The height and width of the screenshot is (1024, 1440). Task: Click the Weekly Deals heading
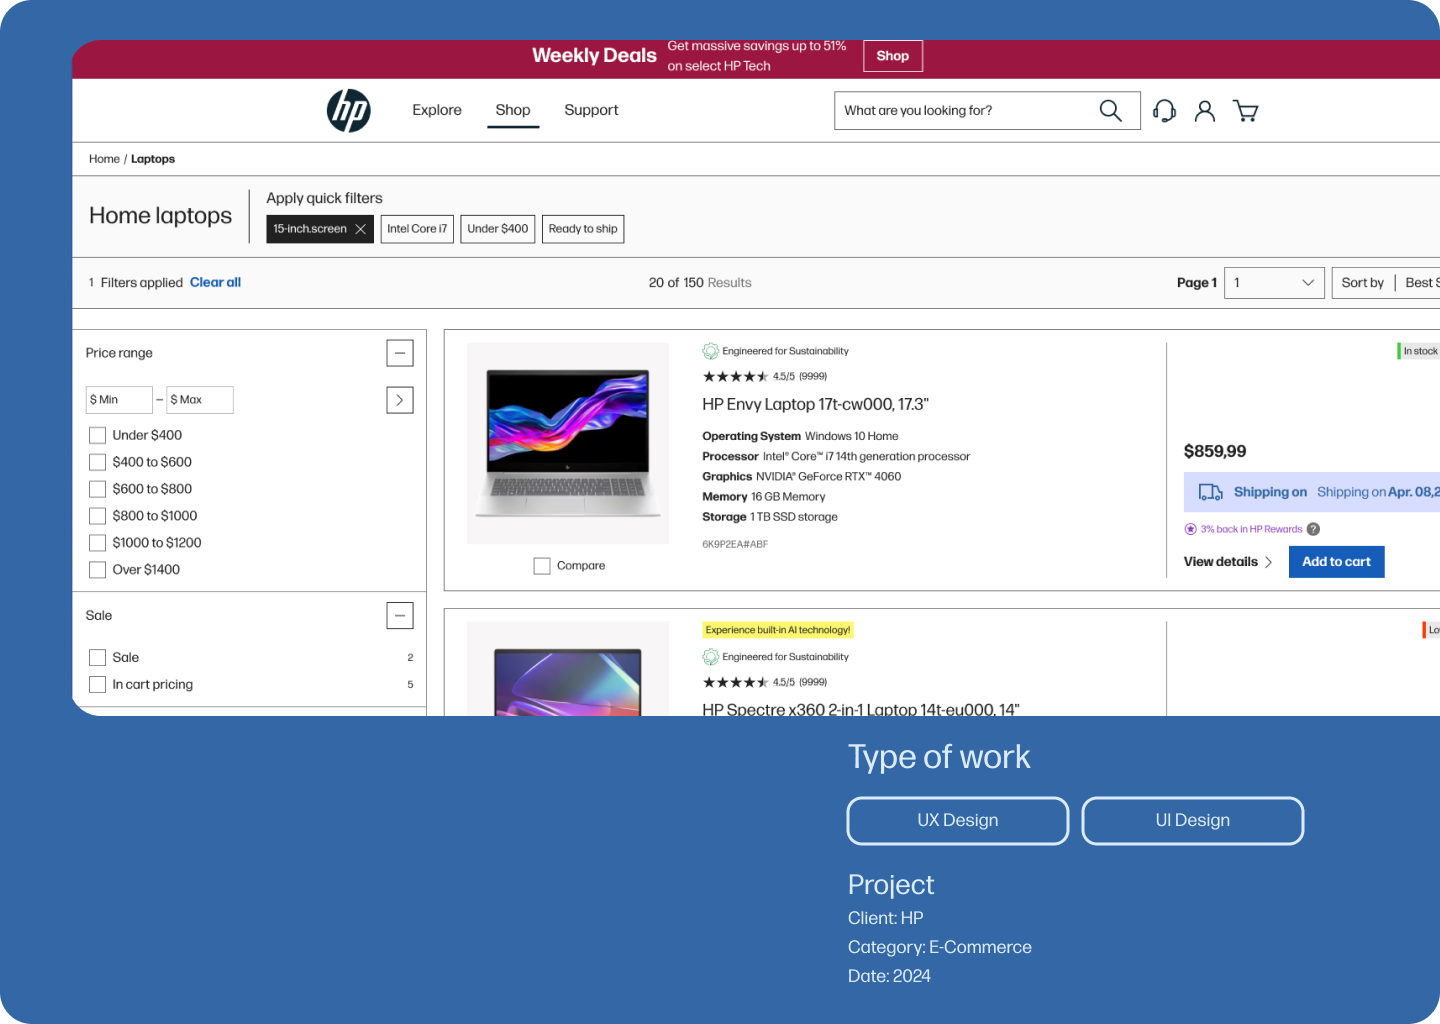pyautogui.click(x=594, y=56)
